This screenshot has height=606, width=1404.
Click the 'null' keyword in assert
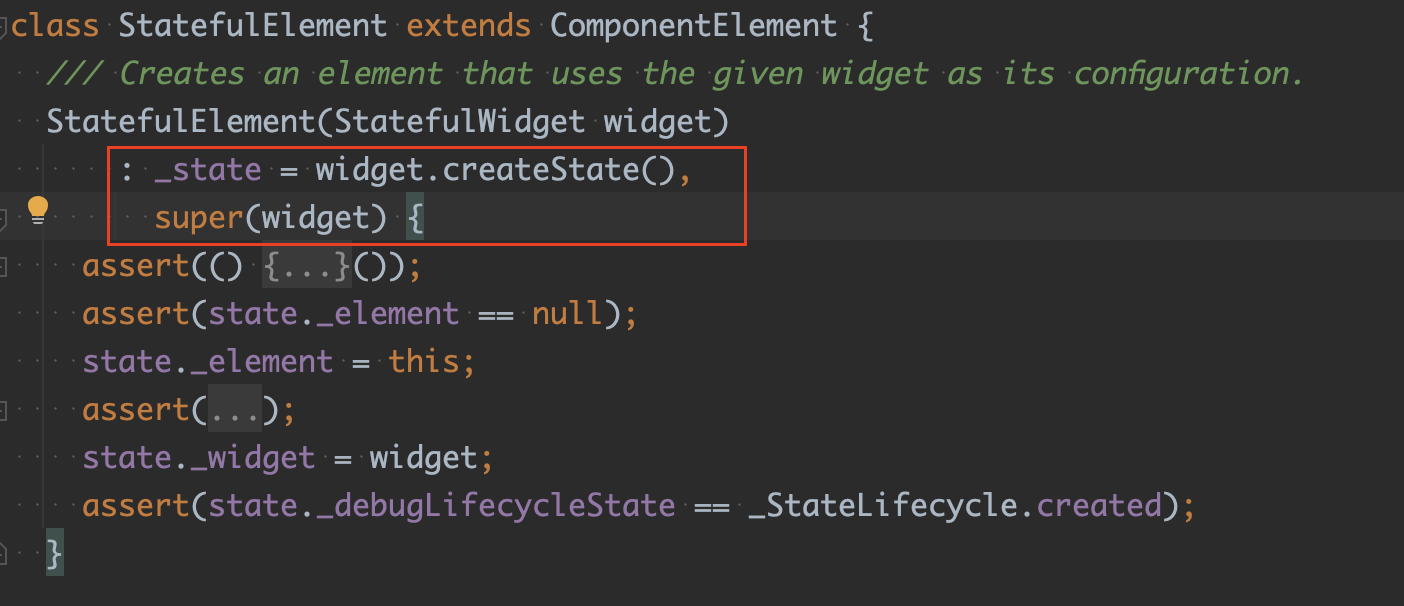coord(567,314)
